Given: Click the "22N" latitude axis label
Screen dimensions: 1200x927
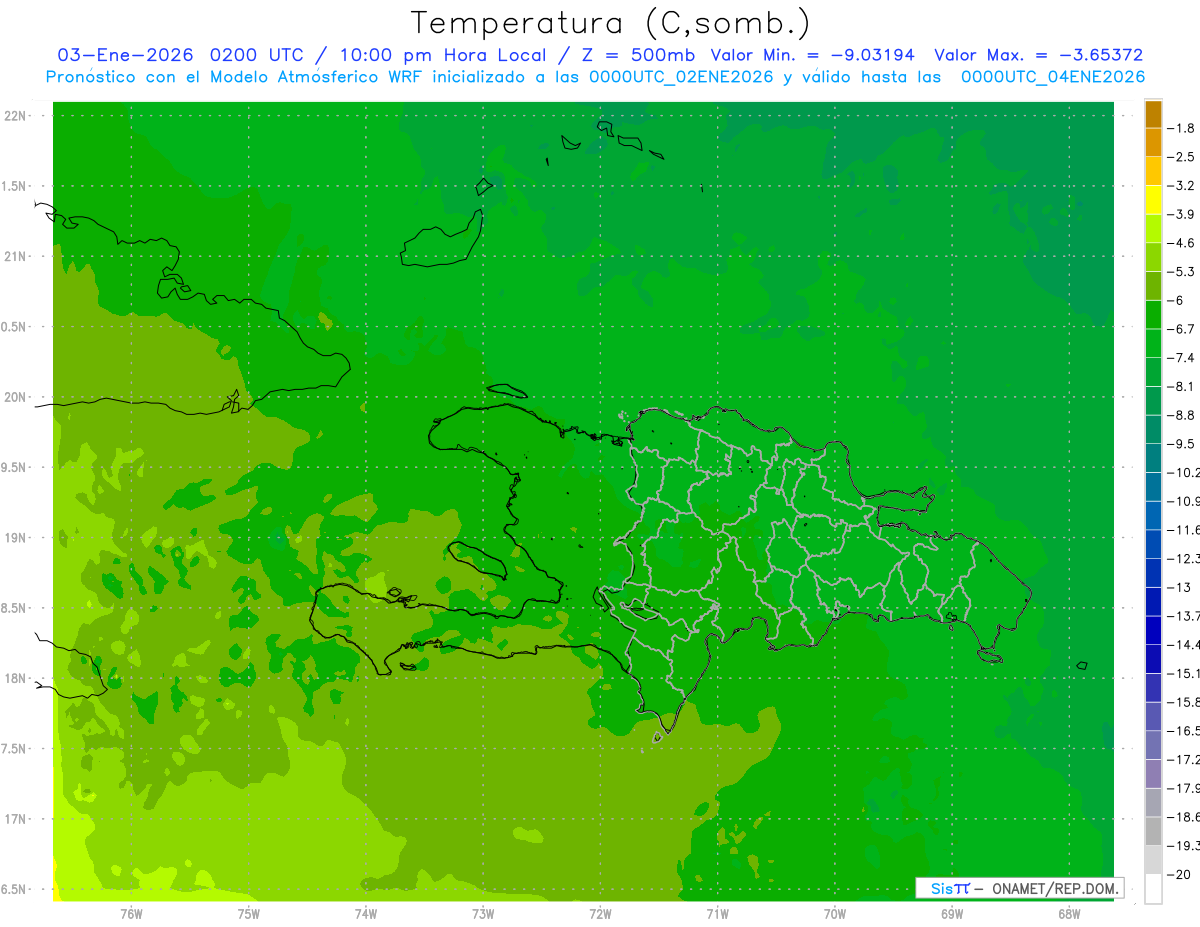Looking at the screenshot, I should [16, 116].
